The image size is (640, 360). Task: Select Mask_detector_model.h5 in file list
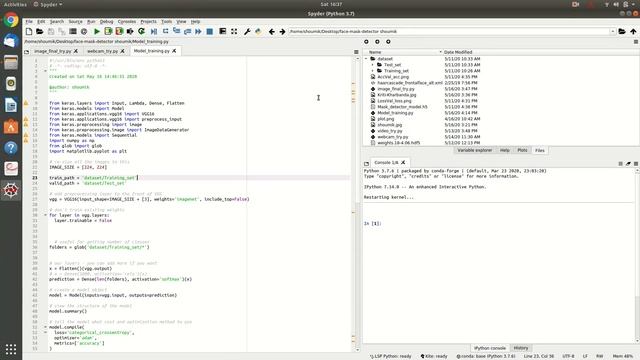[x=402, y=107]
